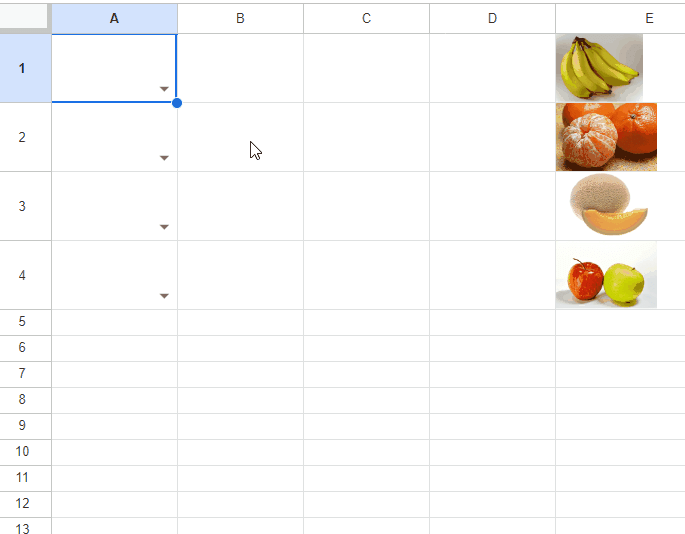Click the column C header
This screenshot has width=685, height=534.
[x=366, y=18]
